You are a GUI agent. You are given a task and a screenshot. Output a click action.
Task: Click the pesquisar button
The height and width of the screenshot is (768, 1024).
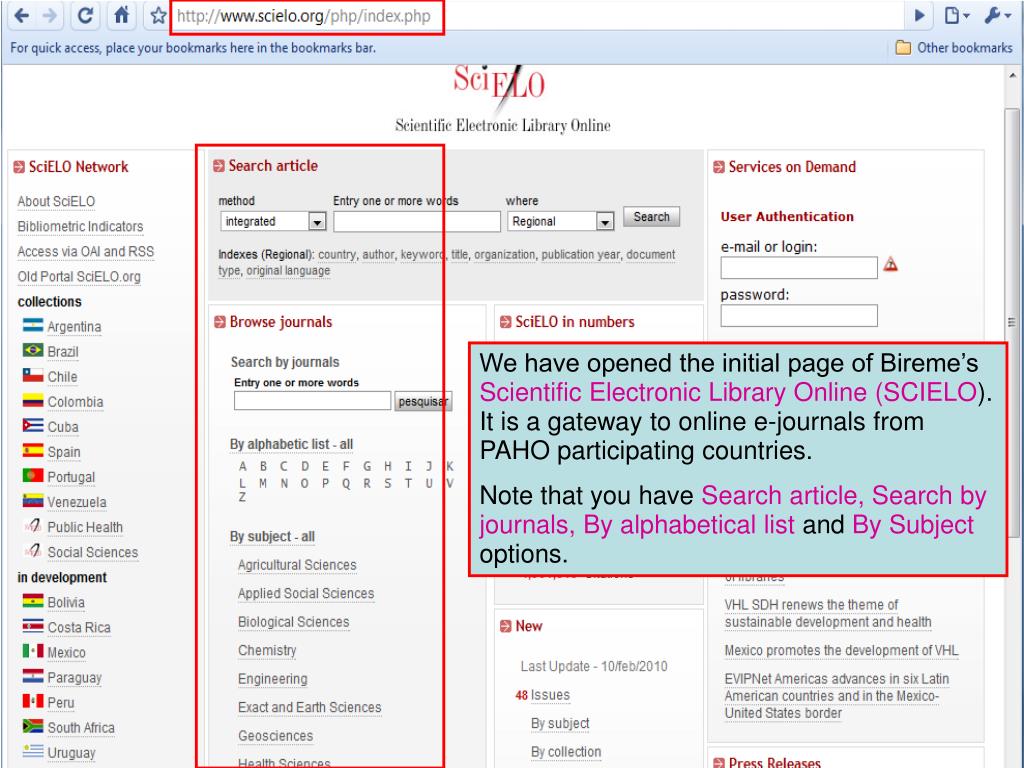423,401
